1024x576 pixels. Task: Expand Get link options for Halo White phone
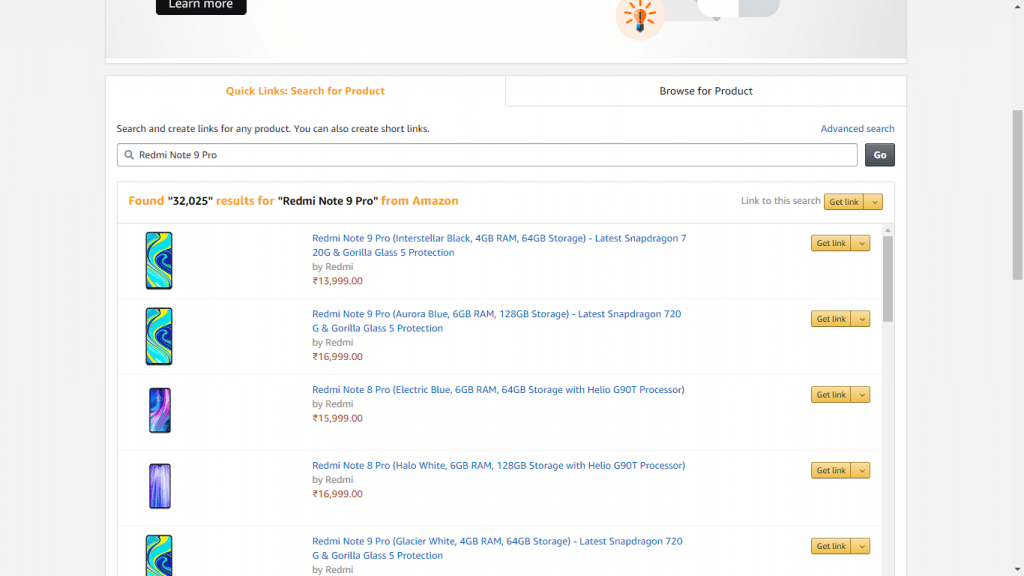(x=861, y=470)
